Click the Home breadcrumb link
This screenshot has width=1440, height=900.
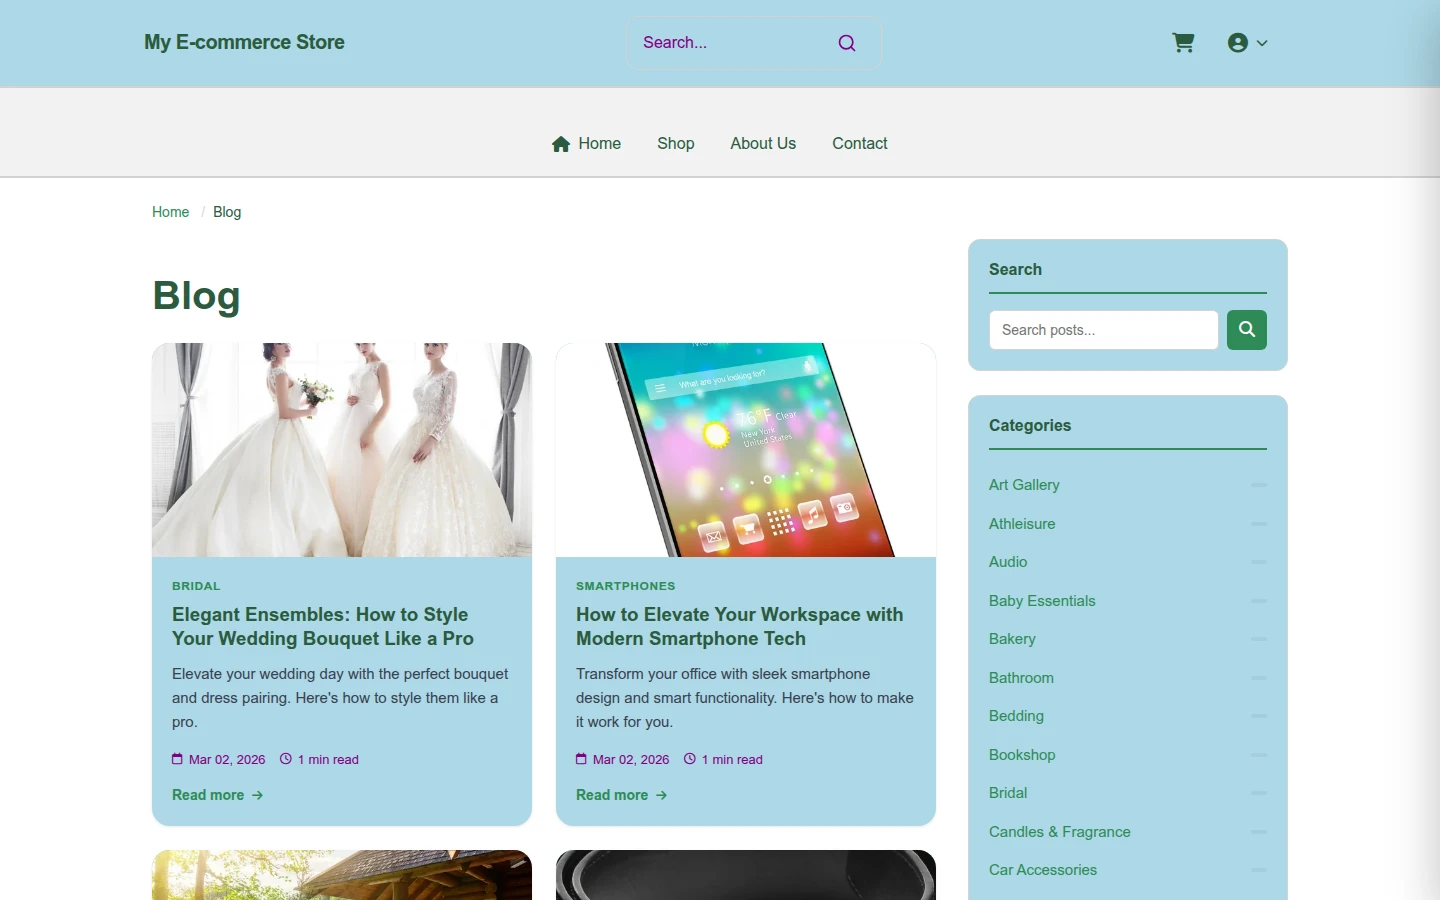coord(170,212)
